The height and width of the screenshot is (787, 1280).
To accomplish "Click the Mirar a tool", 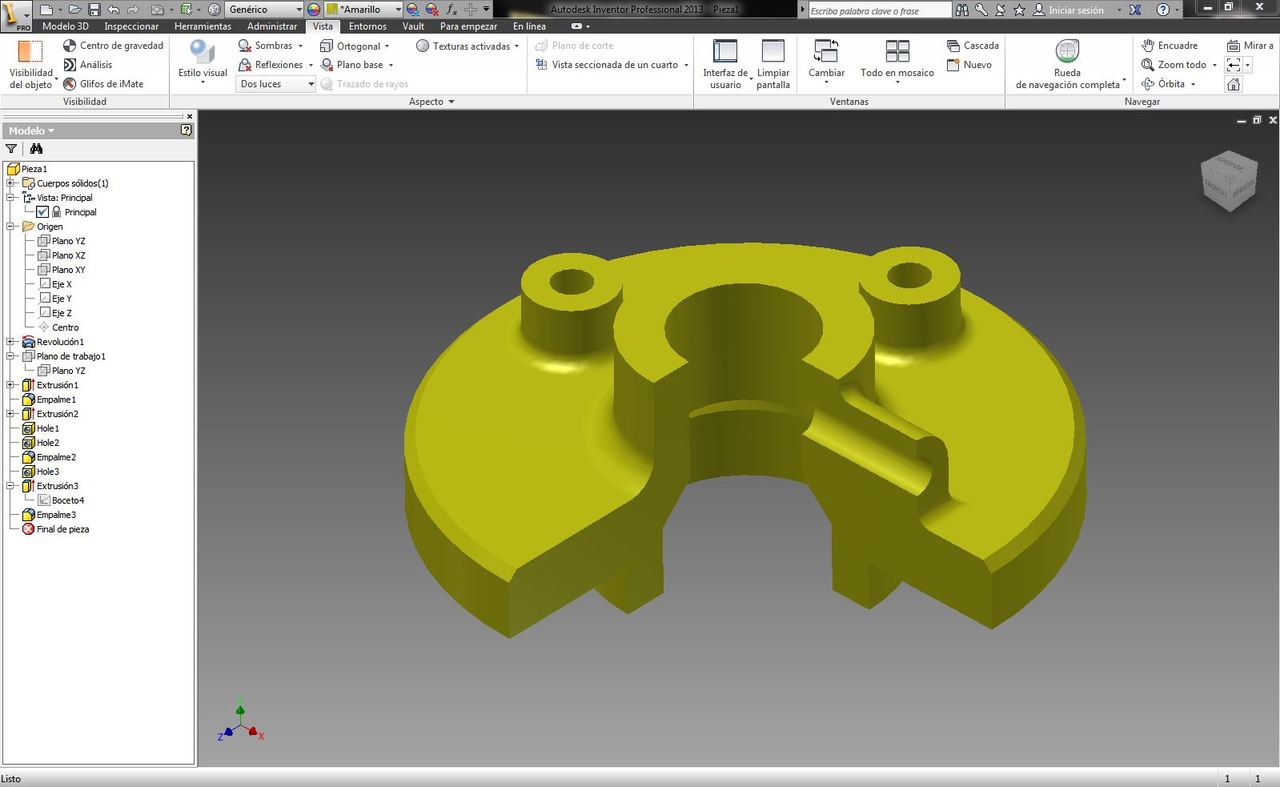I will (1250, 46).
